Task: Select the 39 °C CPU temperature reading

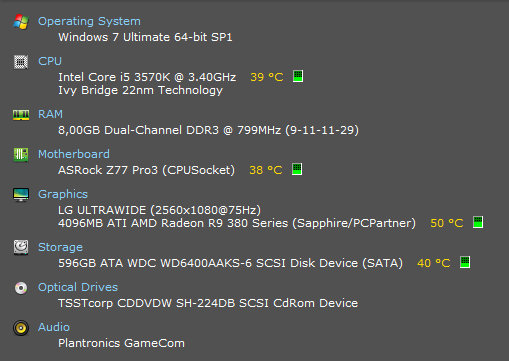Action: [x=267, y=77]
